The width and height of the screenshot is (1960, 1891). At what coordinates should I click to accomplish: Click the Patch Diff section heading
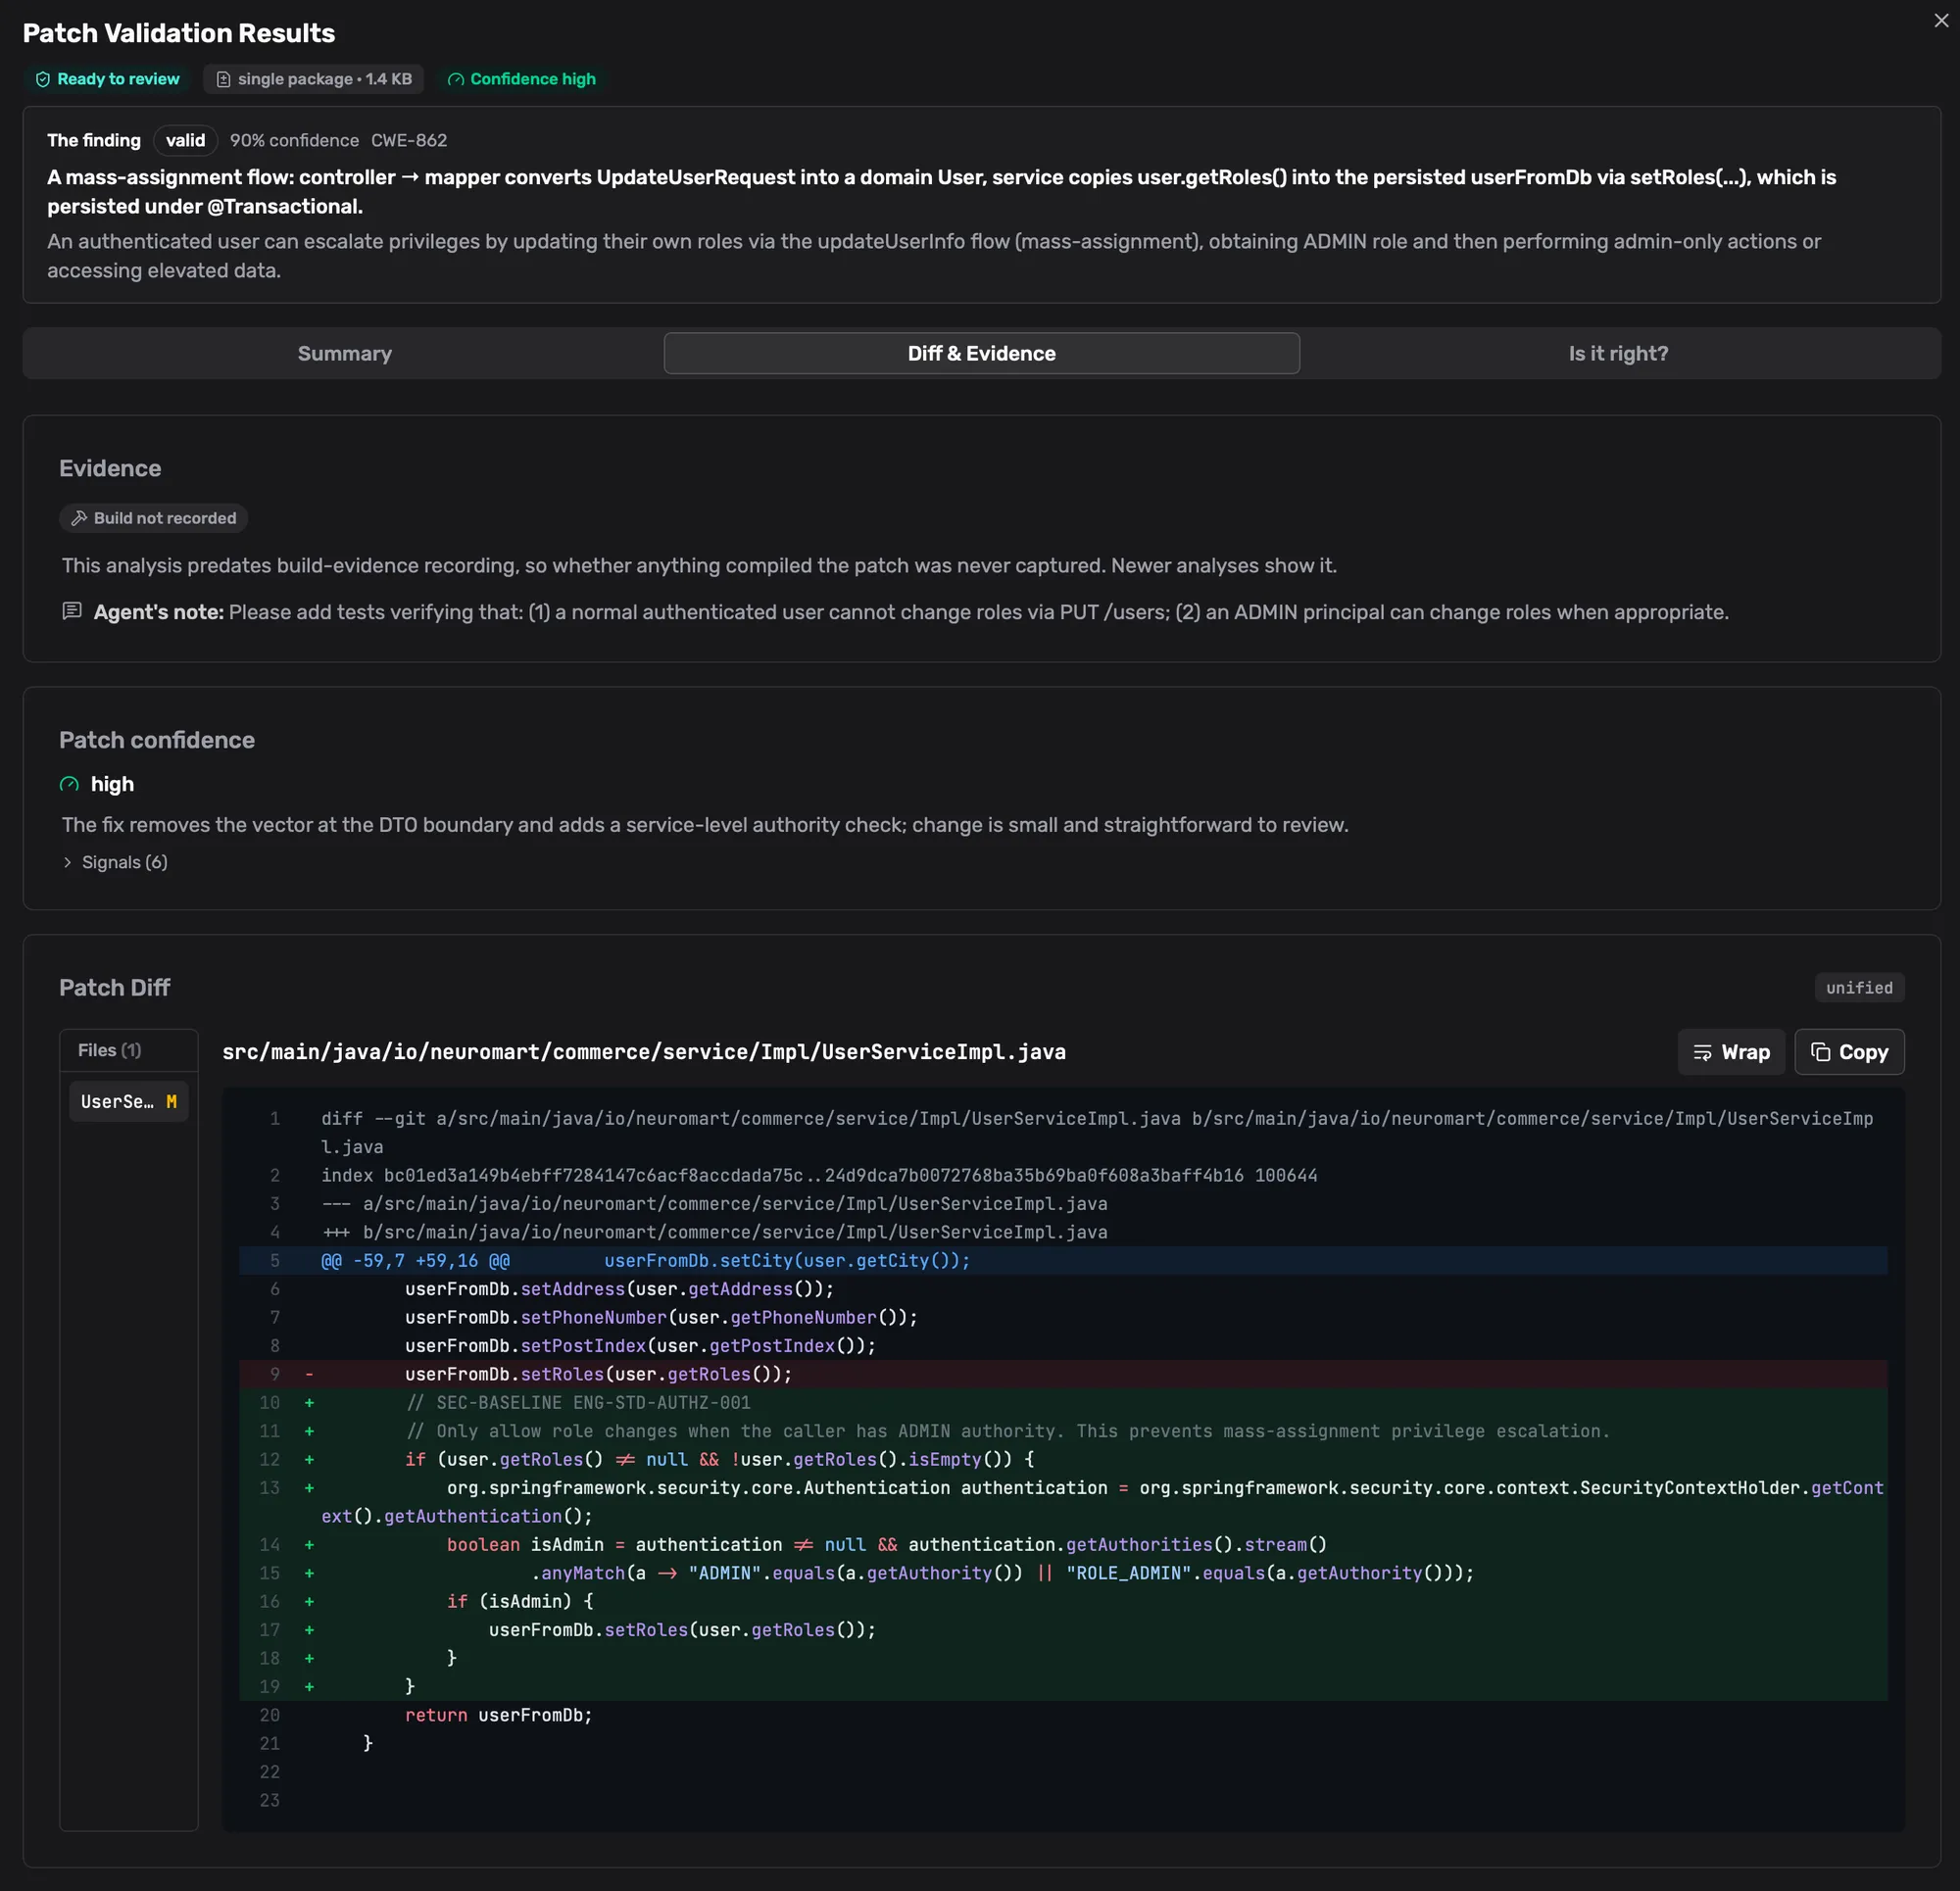[115, 988]
